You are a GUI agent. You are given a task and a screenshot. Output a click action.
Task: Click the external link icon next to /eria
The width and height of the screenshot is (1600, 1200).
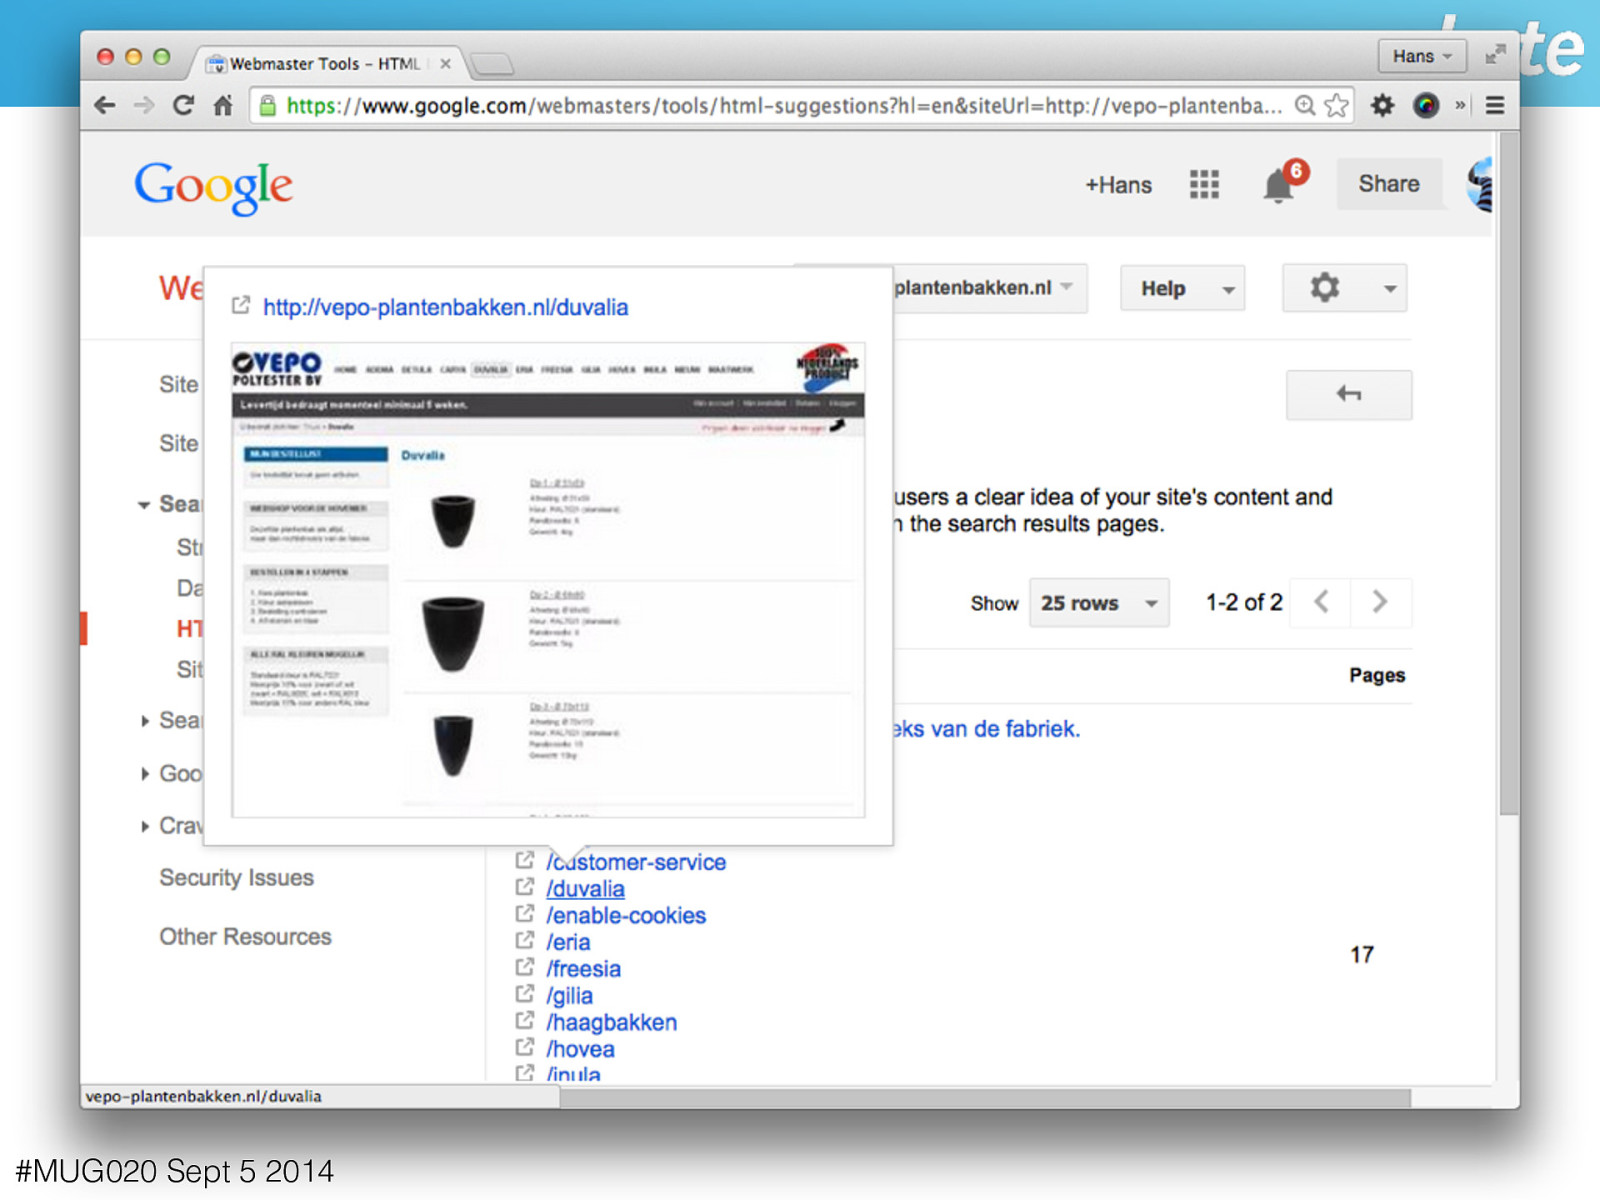(525, 941)
